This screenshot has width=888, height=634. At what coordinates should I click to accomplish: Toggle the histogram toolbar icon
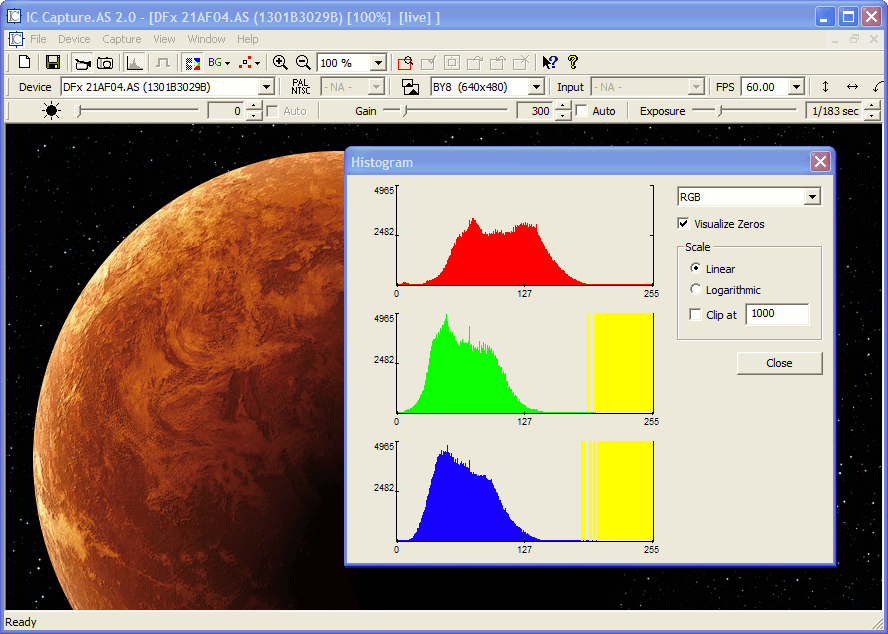134,63
